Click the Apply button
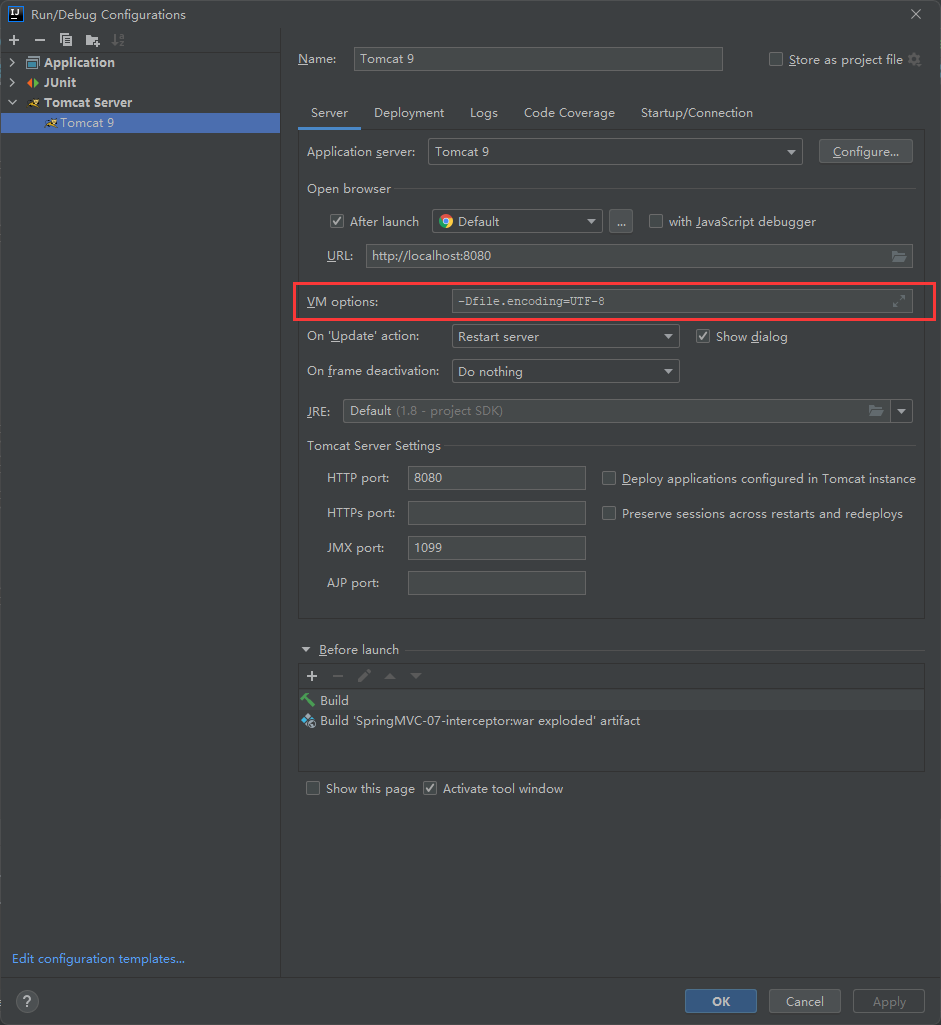Image resolution: width=941 pixels, height=1025 pixels. coord(889,1001)
